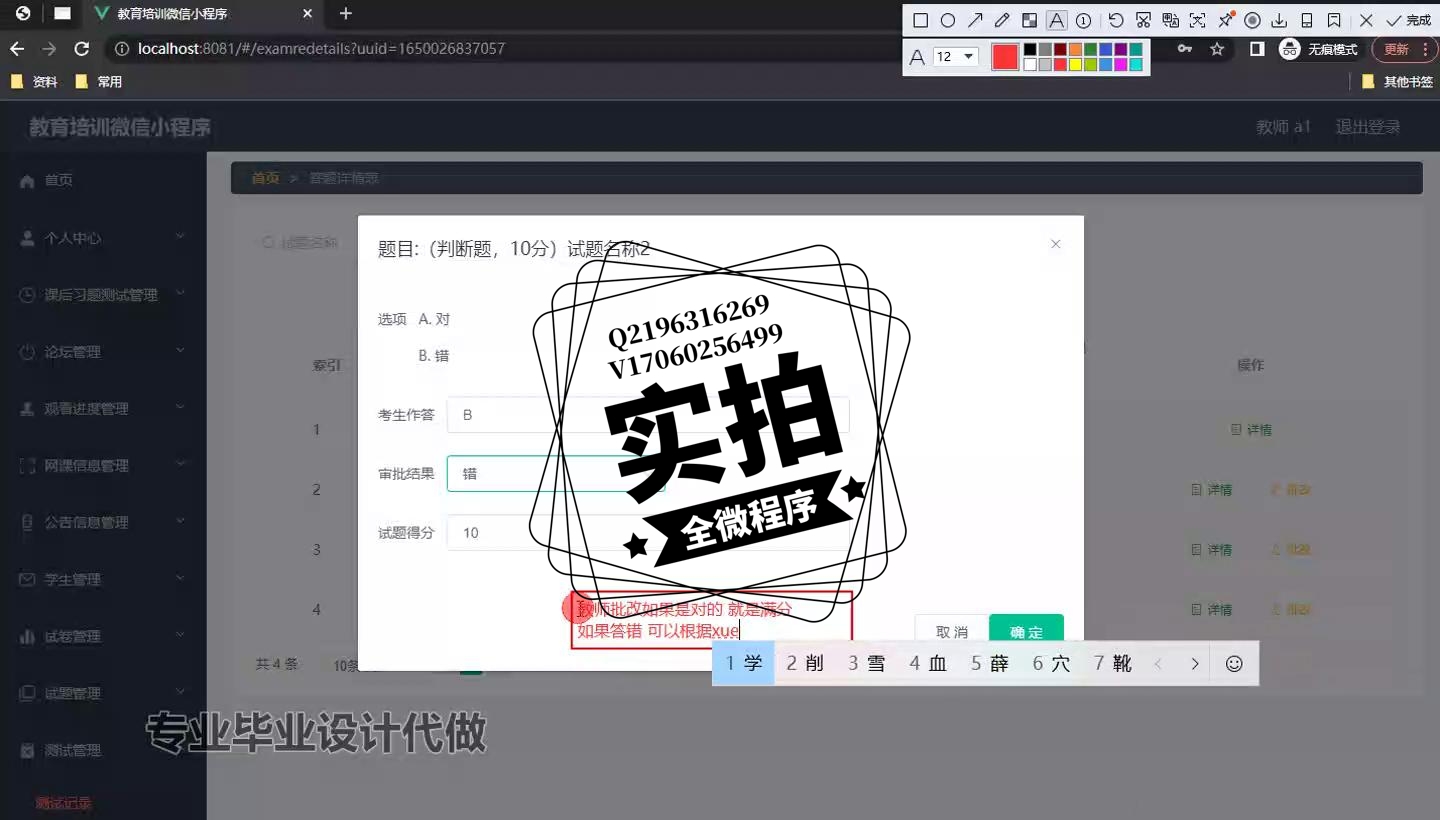Expand 观看进度管理 sidebar menu

[x=103, y=409]
